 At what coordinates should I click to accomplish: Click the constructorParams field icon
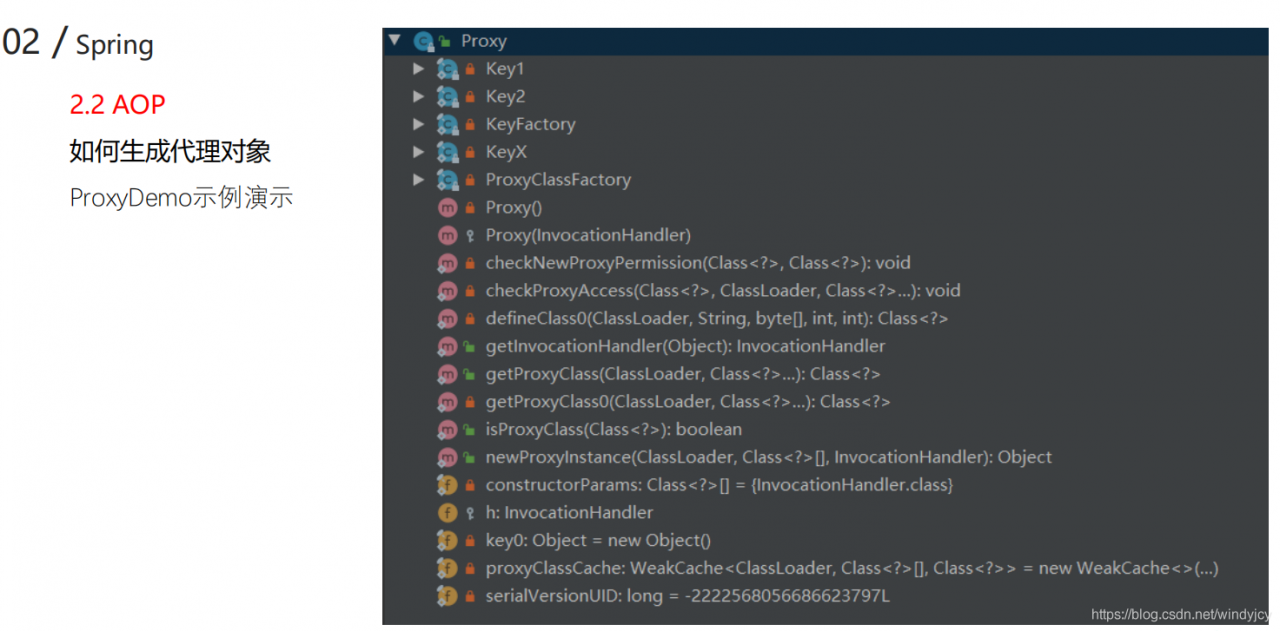[447, 485]
